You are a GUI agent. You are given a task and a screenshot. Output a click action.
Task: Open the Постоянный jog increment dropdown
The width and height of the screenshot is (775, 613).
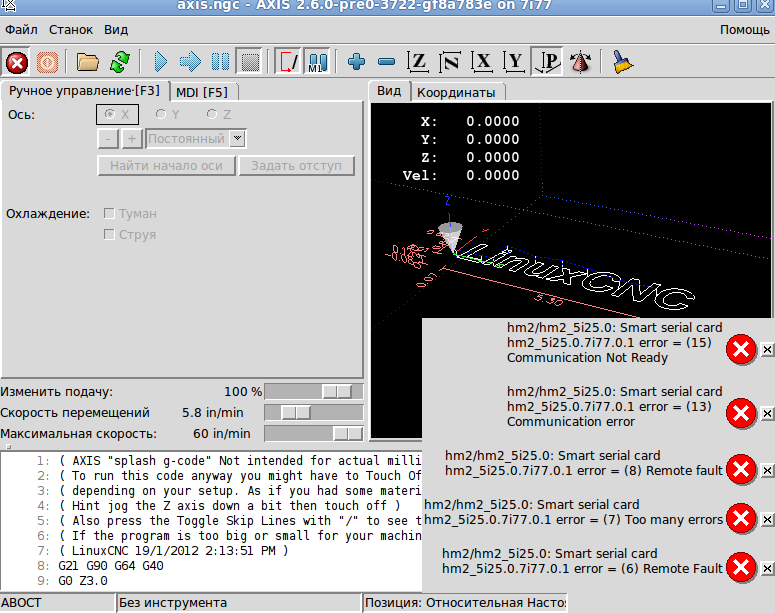[x=196, y=139]
